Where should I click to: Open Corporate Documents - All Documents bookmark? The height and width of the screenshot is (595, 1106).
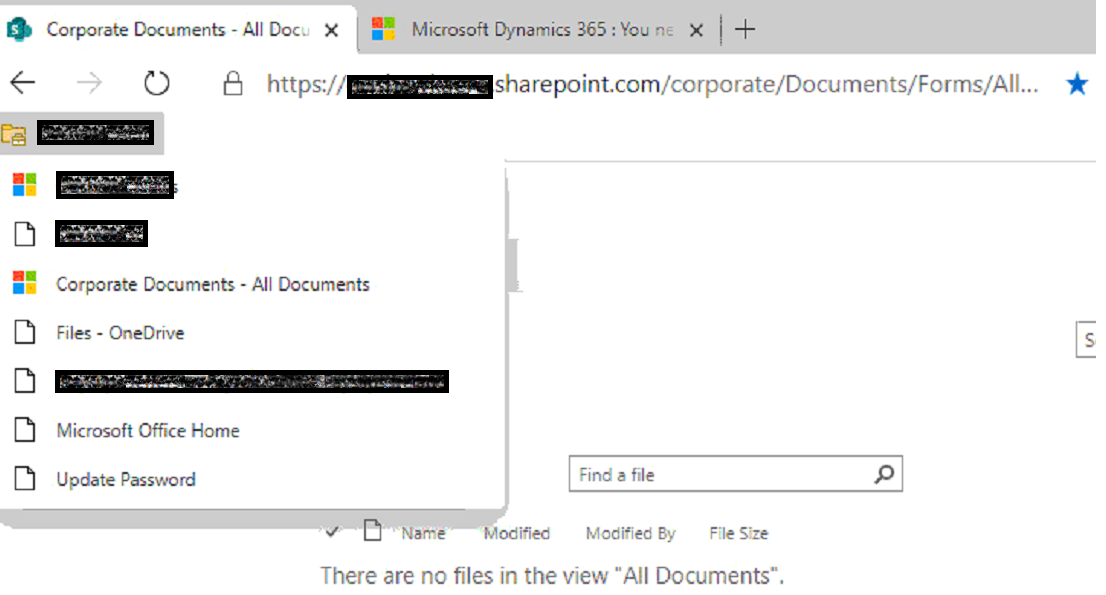click(x=212, y=284)
